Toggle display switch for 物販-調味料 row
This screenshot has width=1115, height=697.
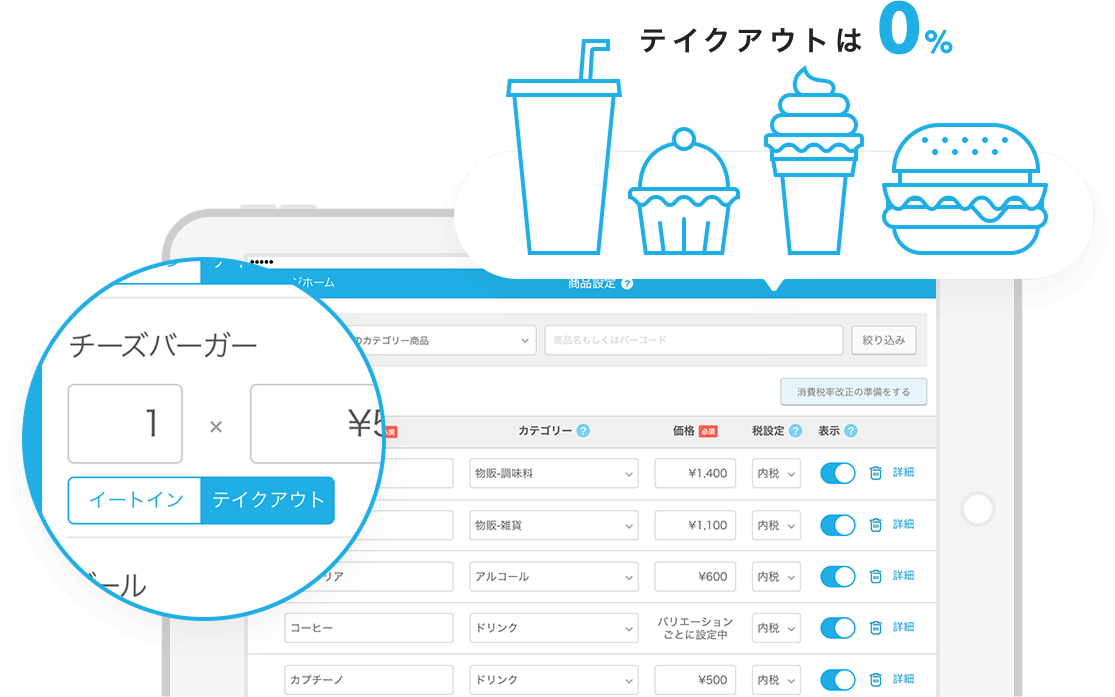(x=838, y=473)
